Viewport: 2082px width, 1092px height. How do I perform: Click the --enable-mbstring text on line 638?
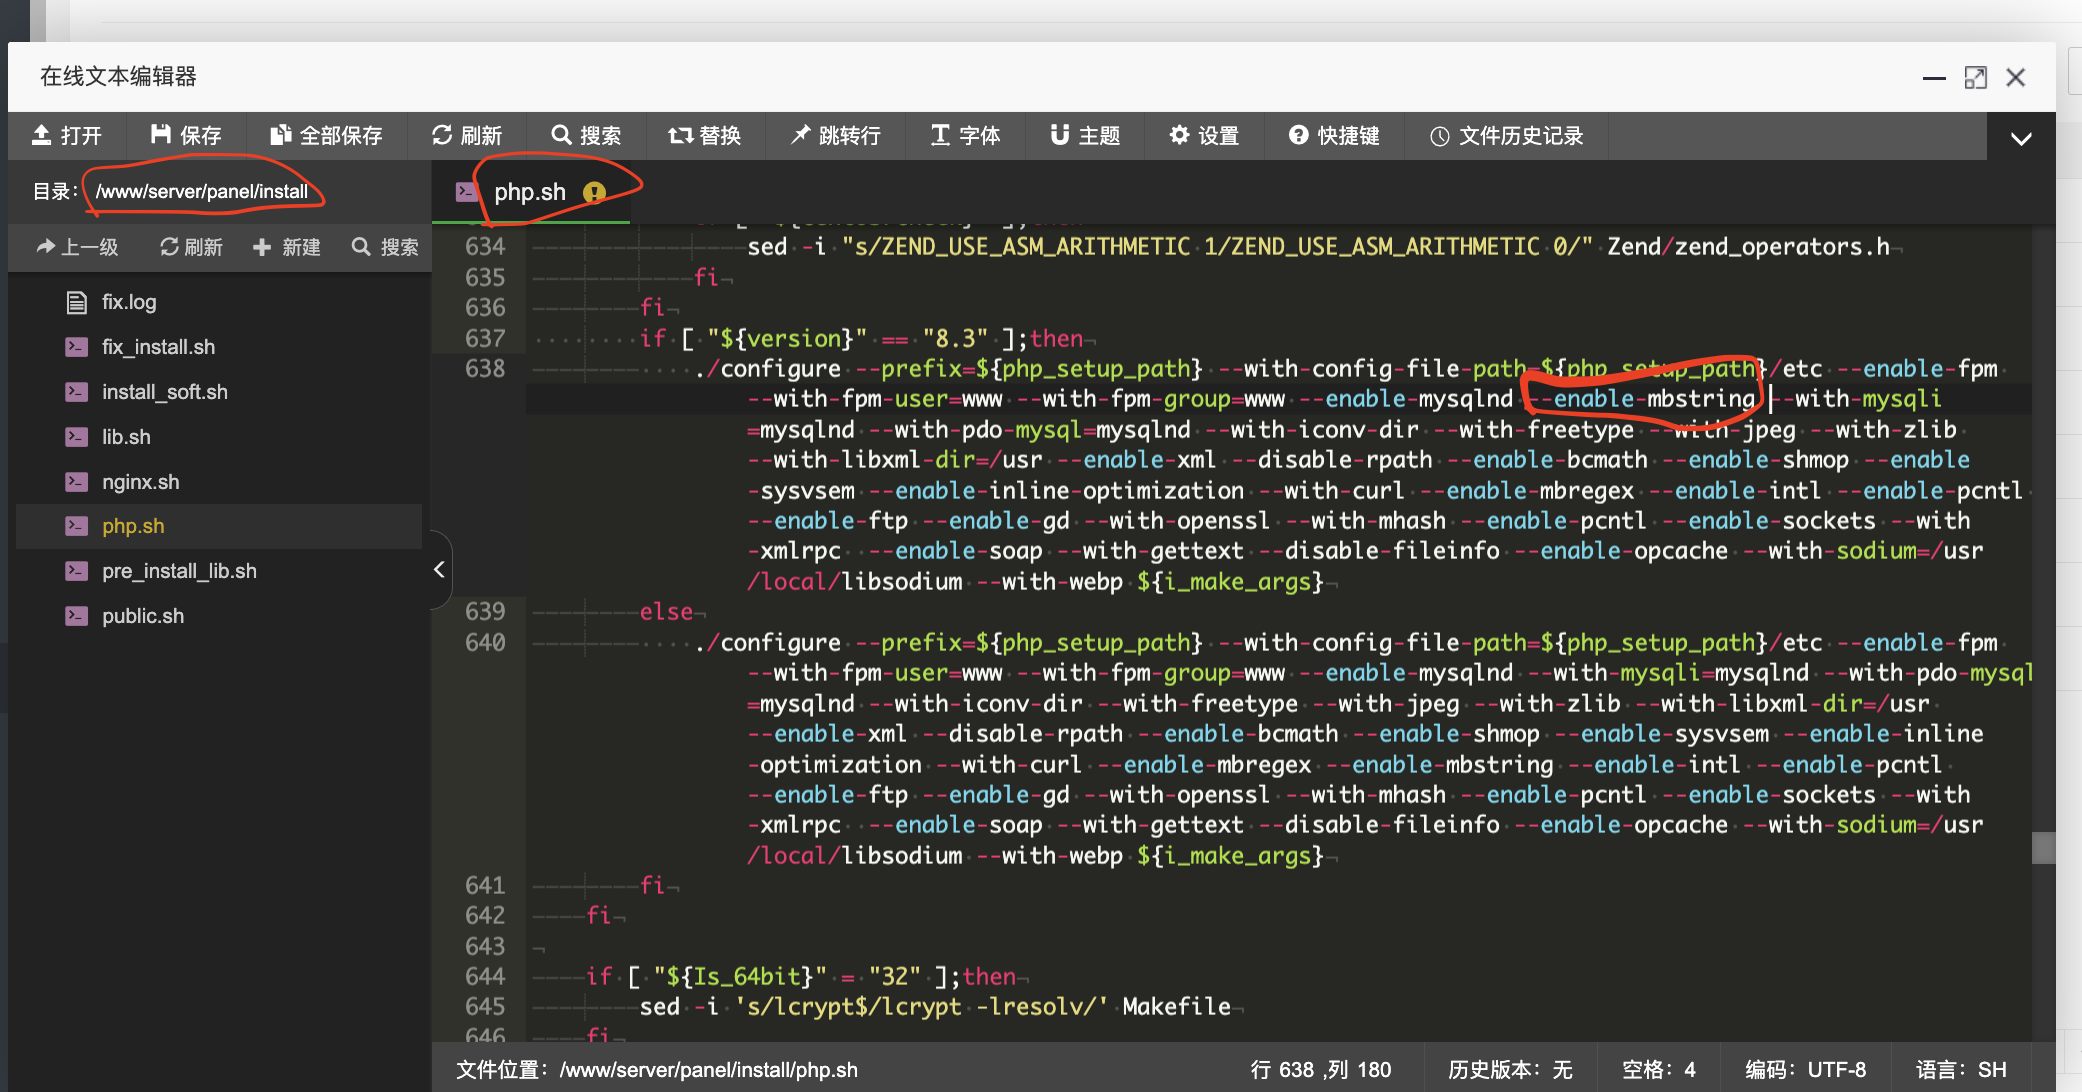(x=1642, y=399)
